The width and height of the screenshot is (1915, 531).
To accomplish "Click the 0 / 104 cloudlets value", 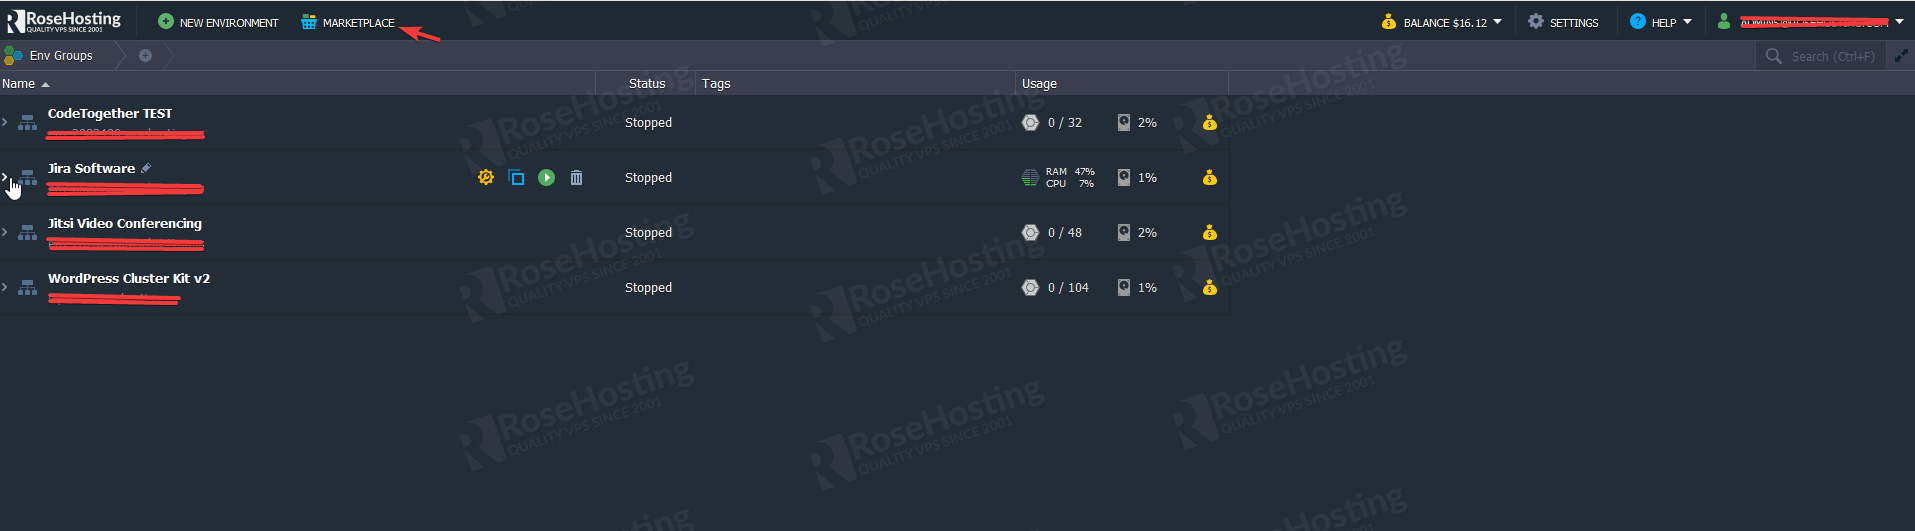I will (x=1068, y=288).
